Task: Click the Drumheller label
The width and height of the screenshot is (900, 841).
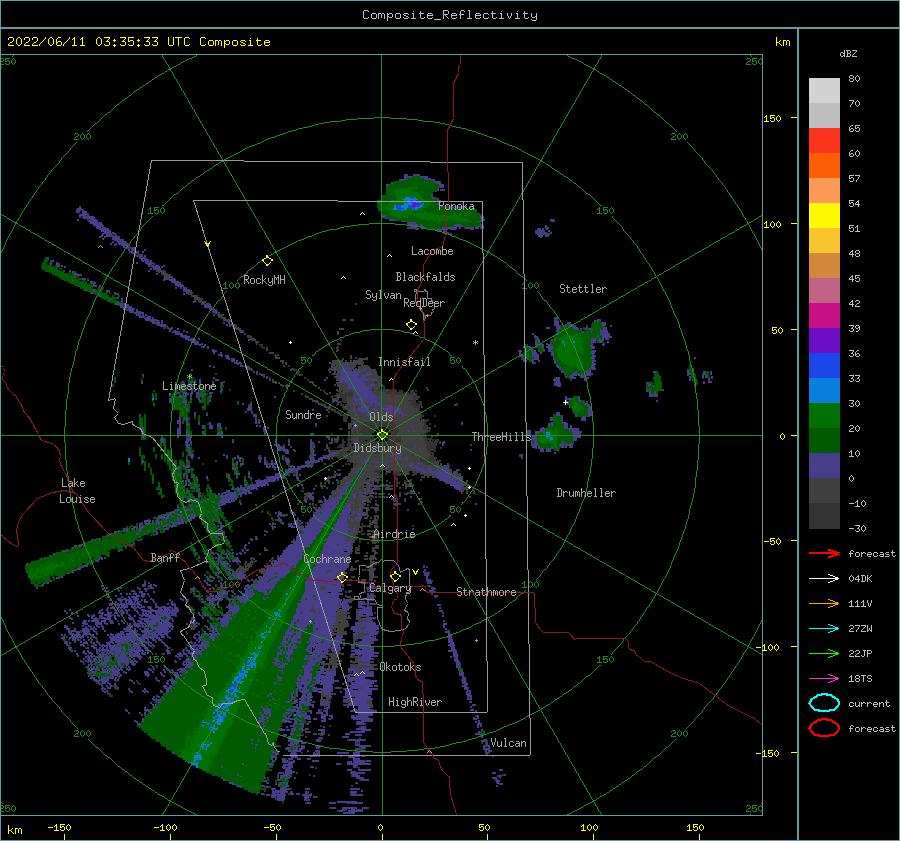Action: pyautogui.click(x=586, y=493)
